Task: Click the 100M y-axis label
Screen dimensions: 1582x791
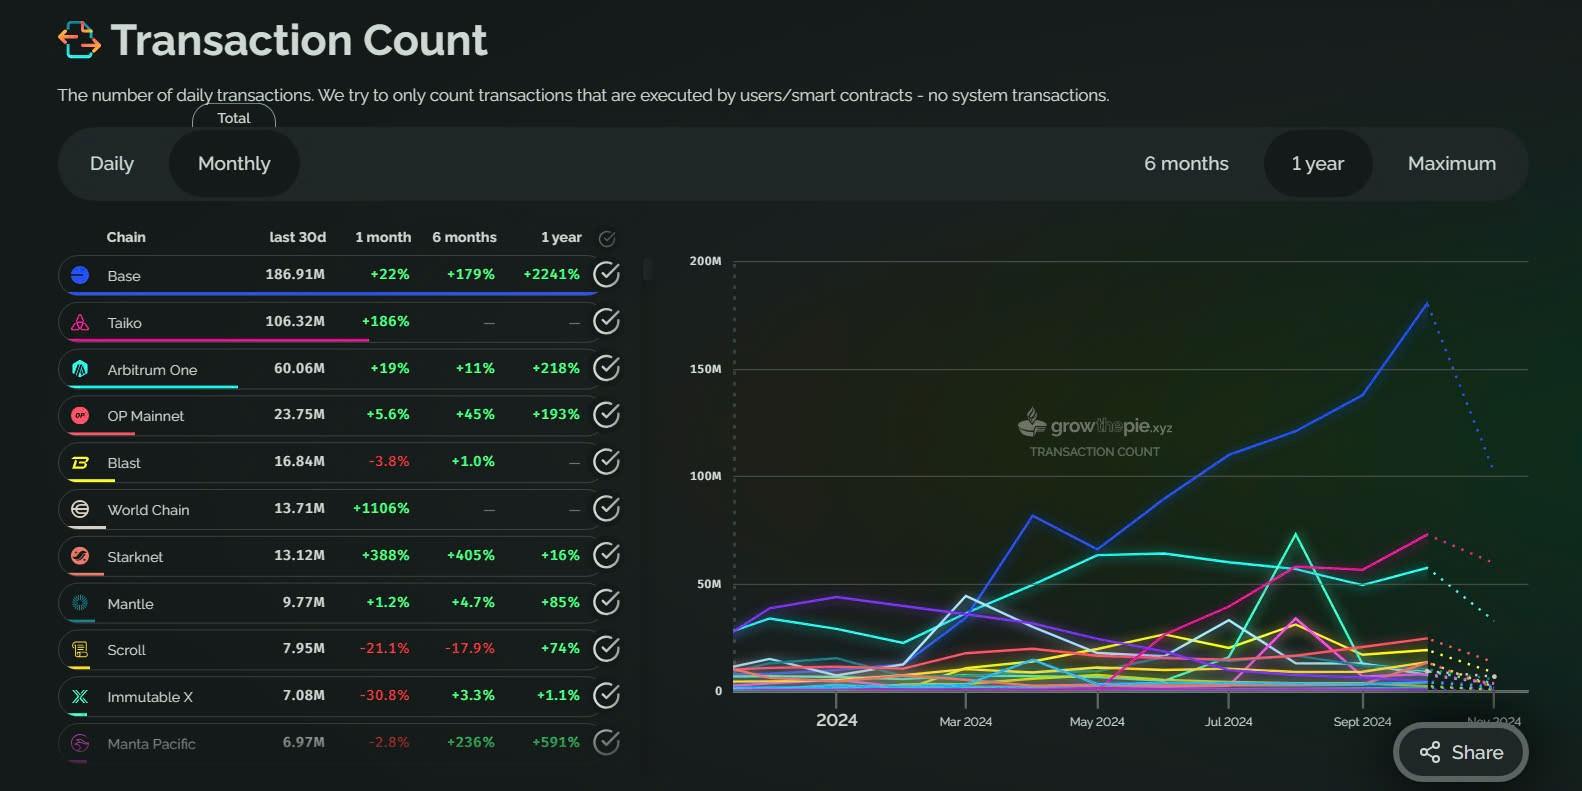Action: [x=705, y=476]
